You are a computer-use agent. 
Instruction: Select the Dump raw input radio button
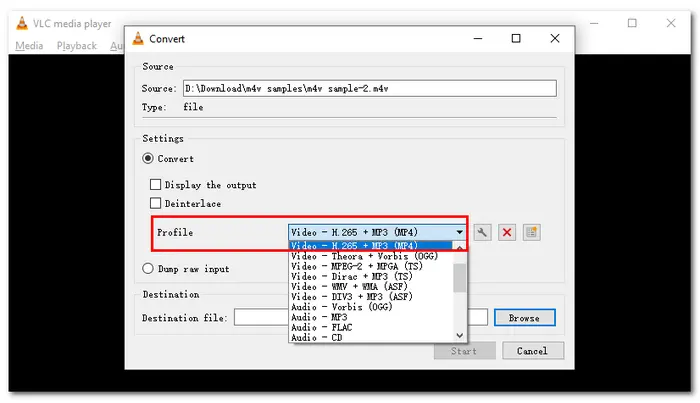click(148, 269)
